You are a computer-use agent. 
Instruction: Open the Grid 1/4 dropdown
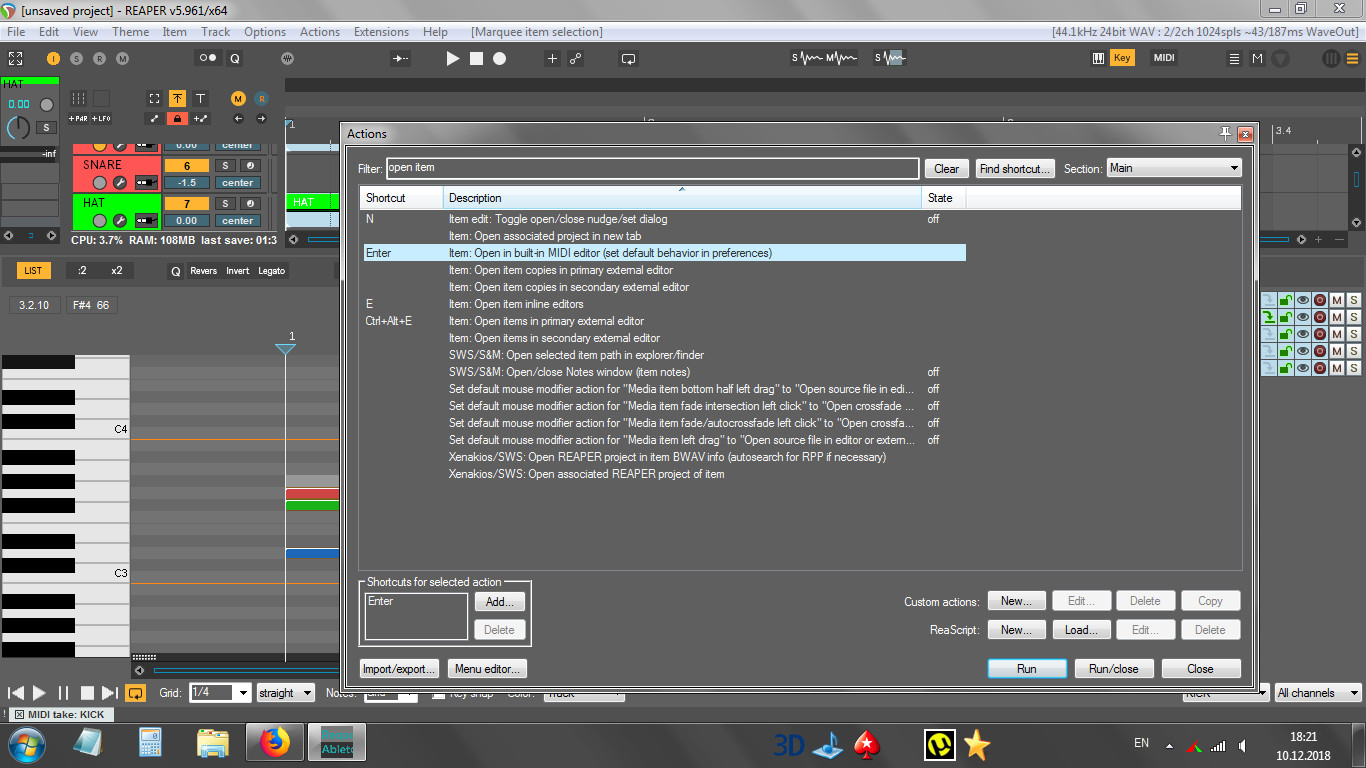click(x=219, y=693)
